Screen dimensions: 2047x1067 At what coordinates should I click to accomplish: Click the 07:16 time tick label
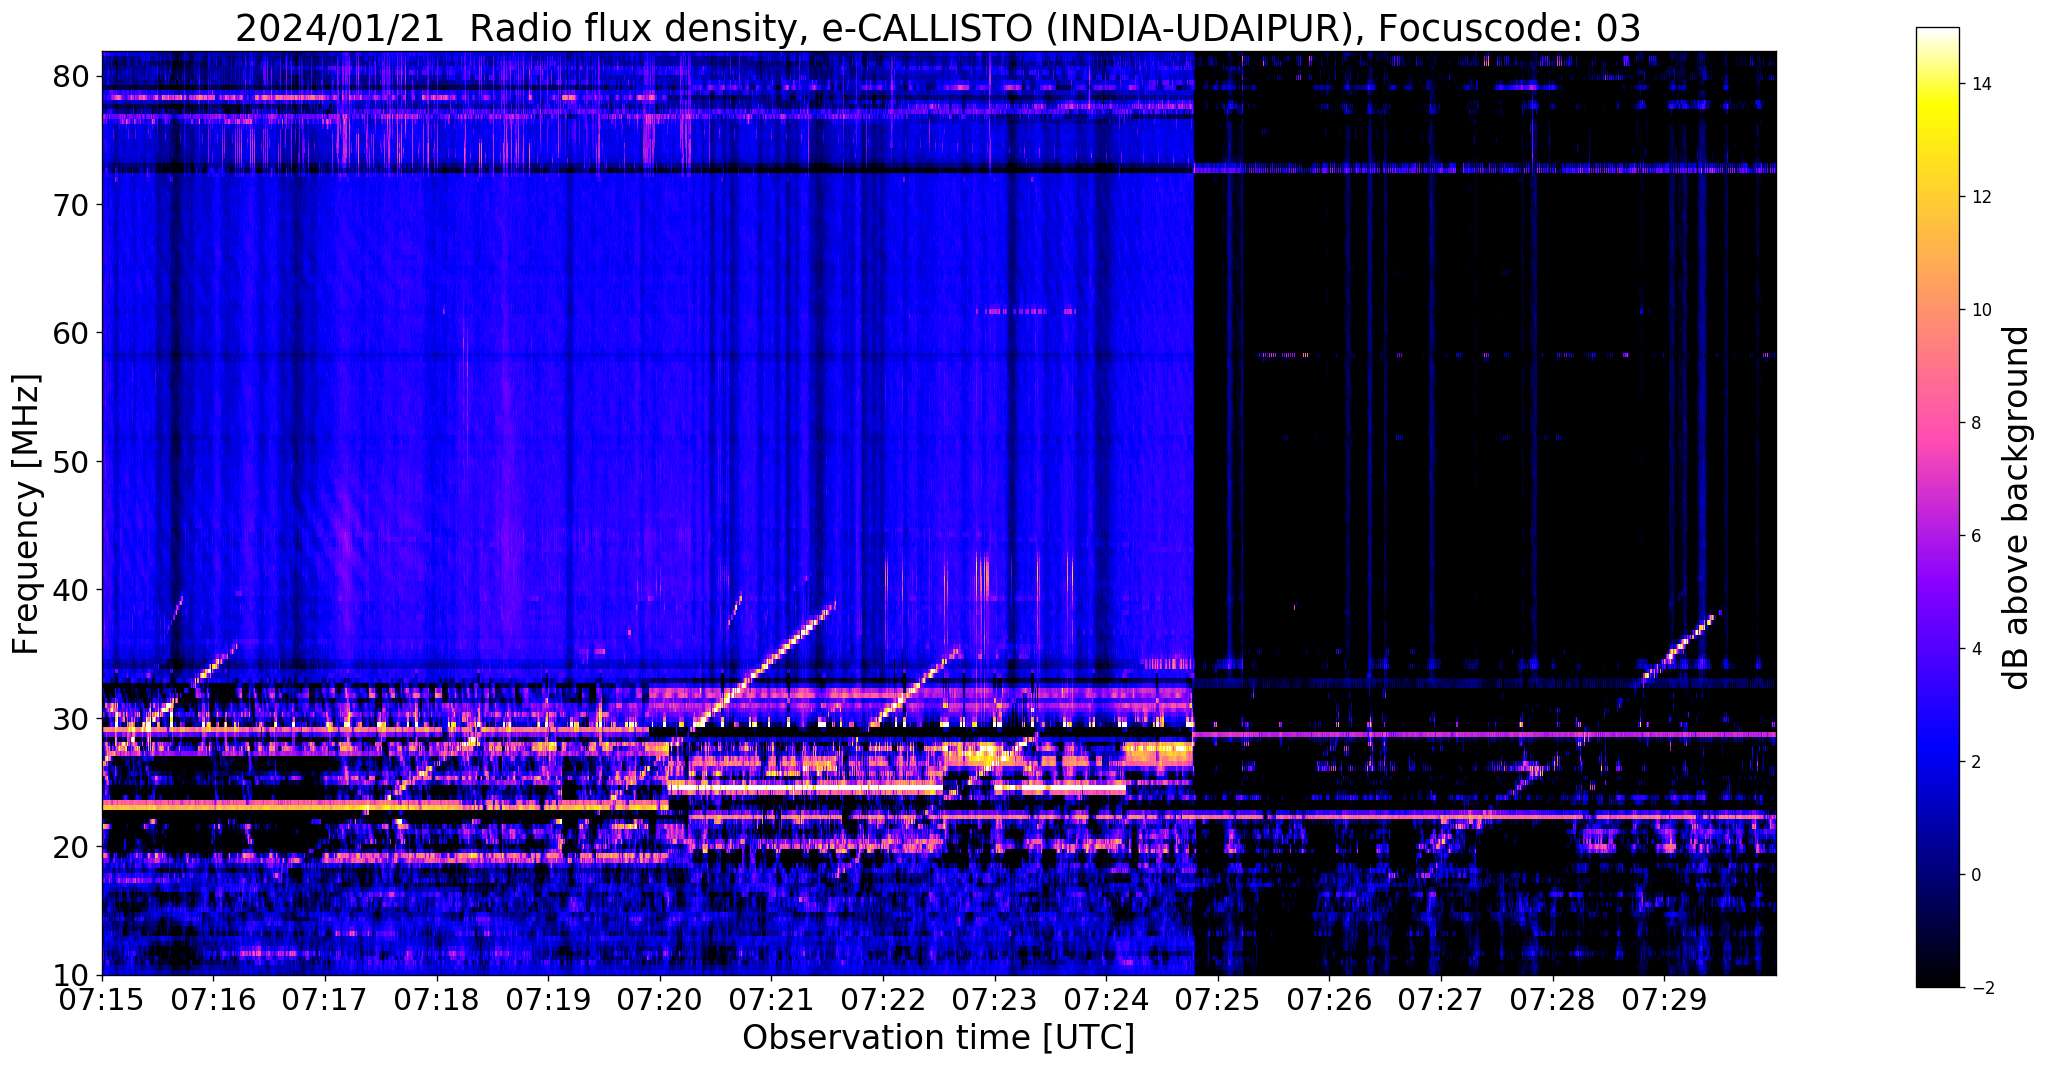click(x=214, y=1001)
